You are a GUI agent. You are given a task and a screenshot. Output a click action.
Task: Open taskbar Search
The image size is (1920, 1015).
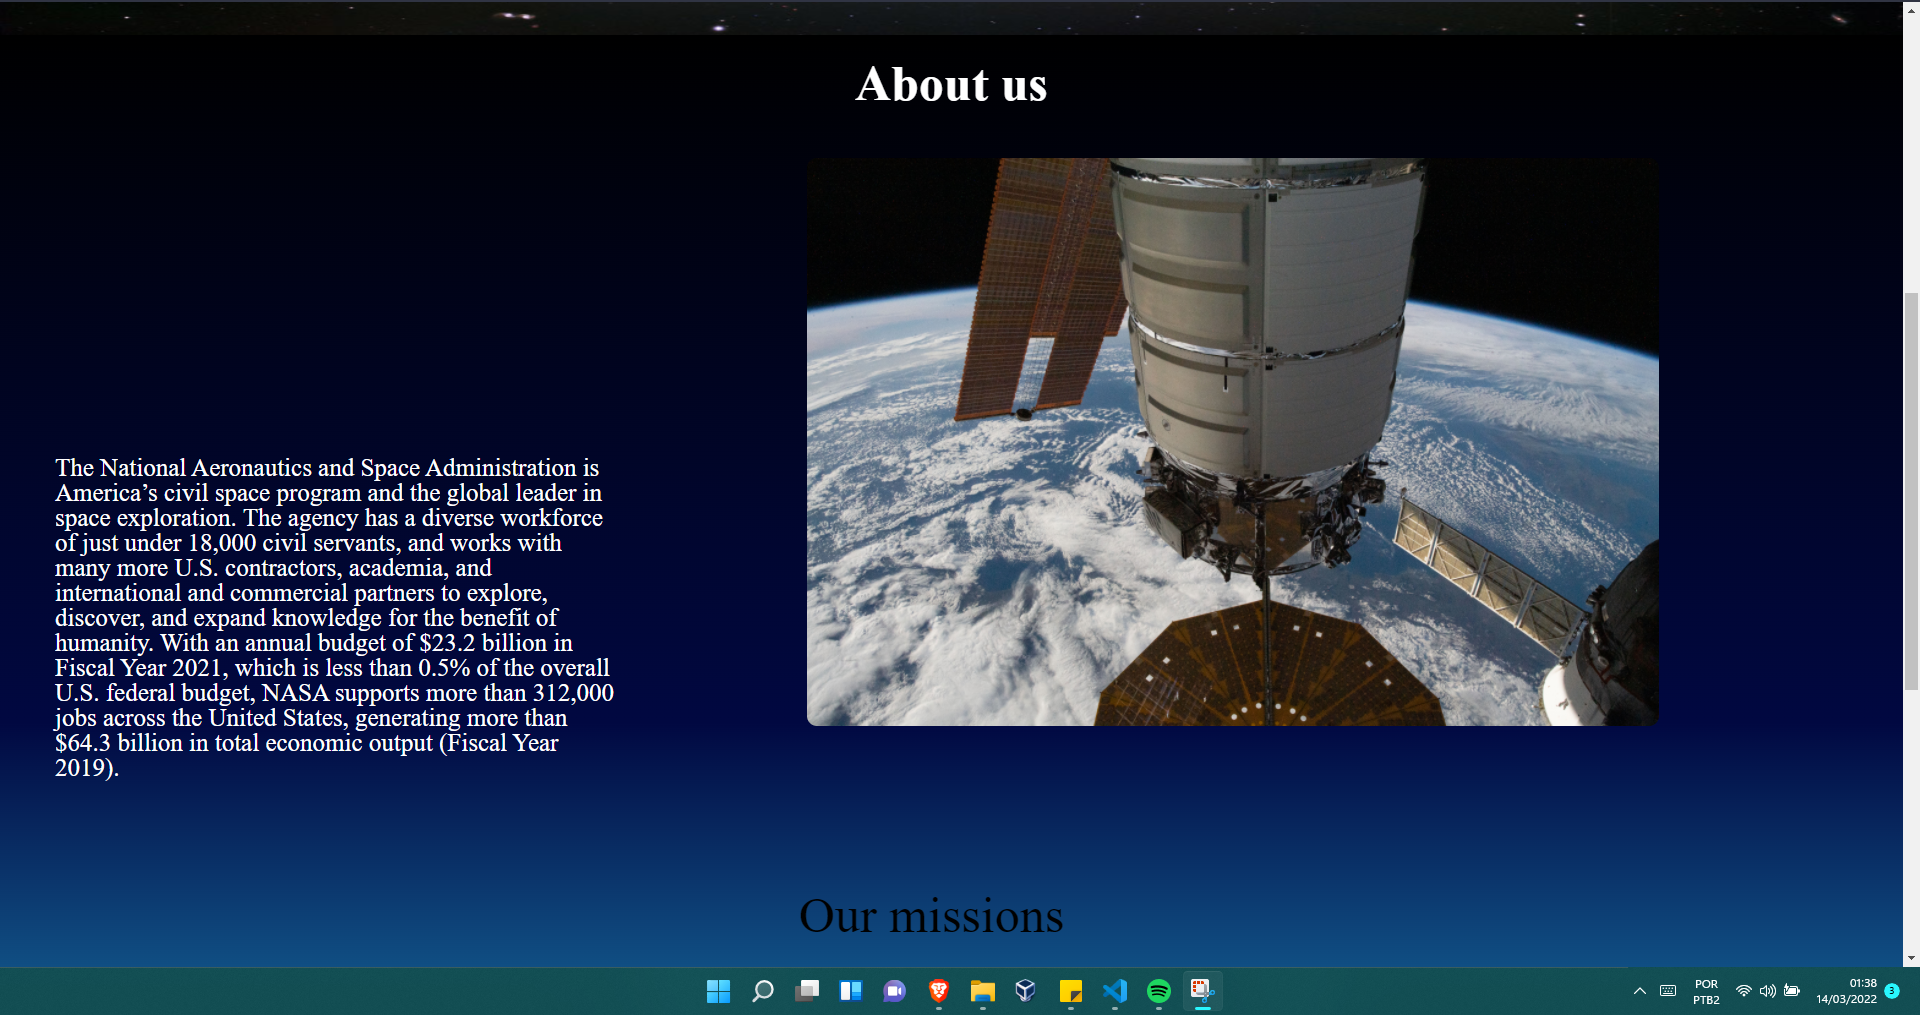click(x=762, y=991)
